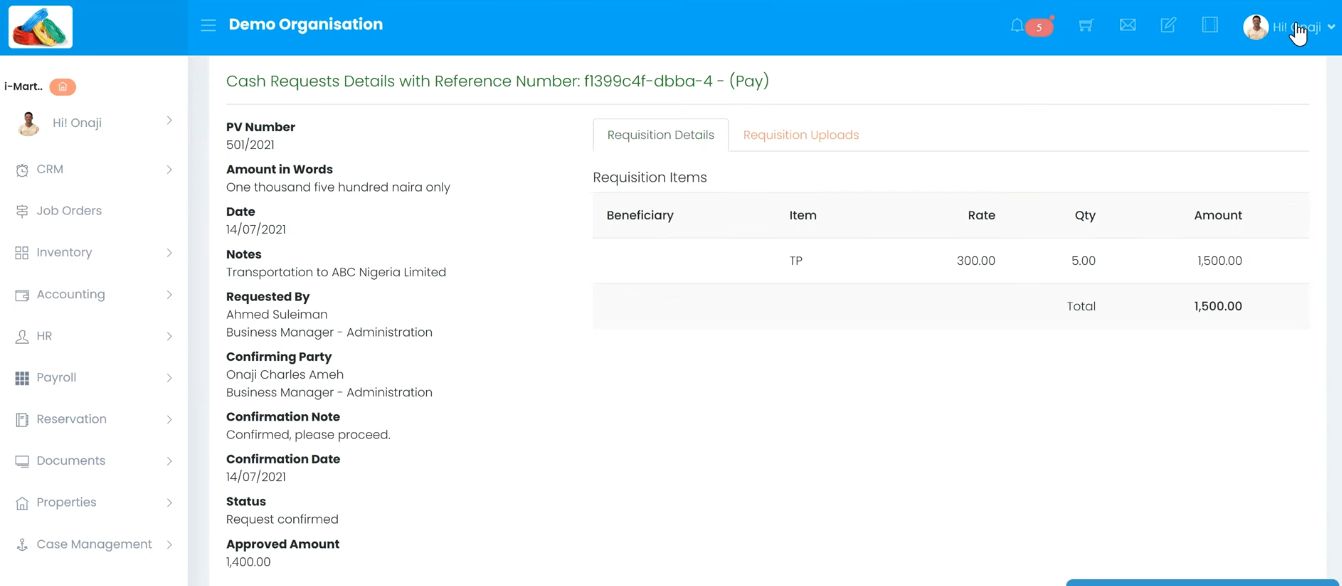This screenshot has width=1342, height=586.
Task: Click the shopping cart icon in header
Action: [1085, 26]
